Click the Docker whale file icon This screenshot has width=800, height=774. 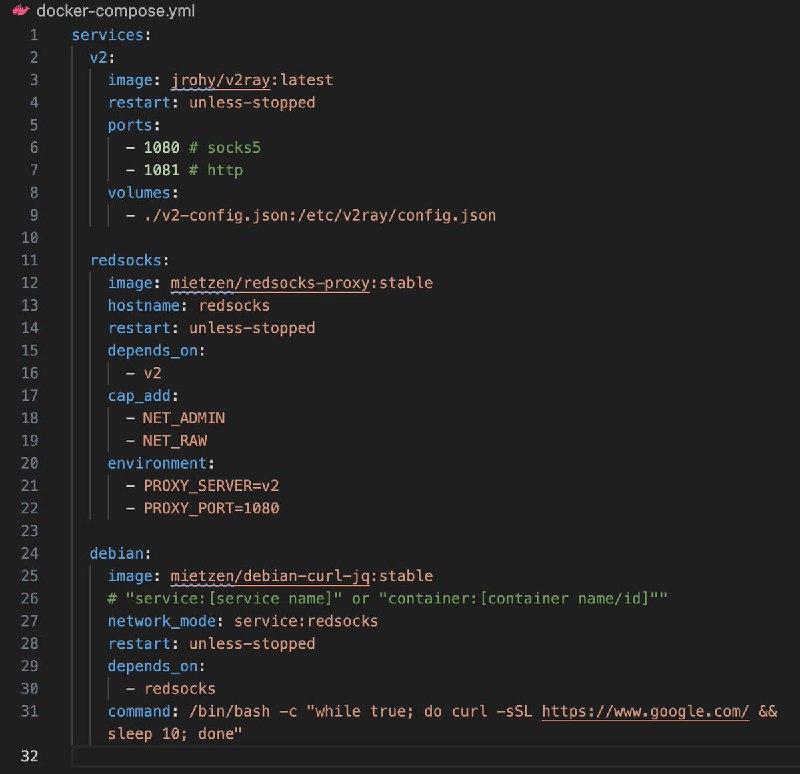click(x=18, y=12)
